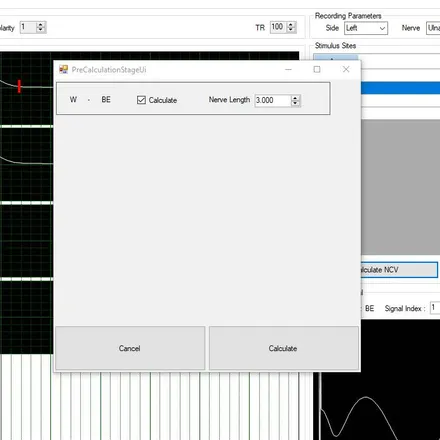Click the 'W' label in the dialog row

pos(73,100)
